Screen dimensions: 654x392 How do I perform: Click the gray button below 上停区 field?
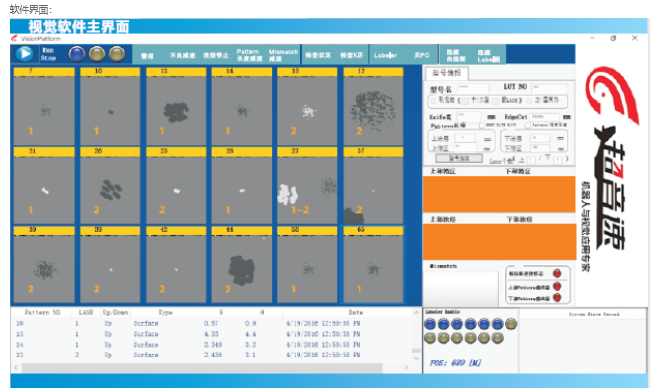pos(459,158)
